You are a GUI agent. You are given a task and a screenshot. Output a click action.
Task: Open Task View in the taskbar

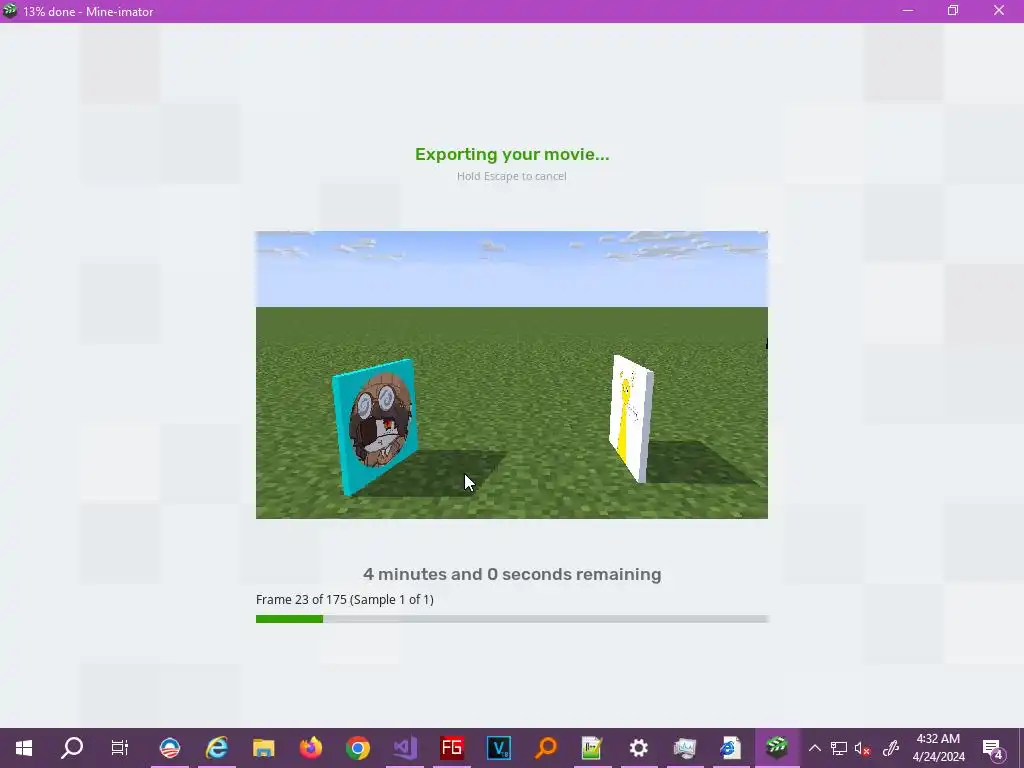pyautogui.click(x=120, y=748)
